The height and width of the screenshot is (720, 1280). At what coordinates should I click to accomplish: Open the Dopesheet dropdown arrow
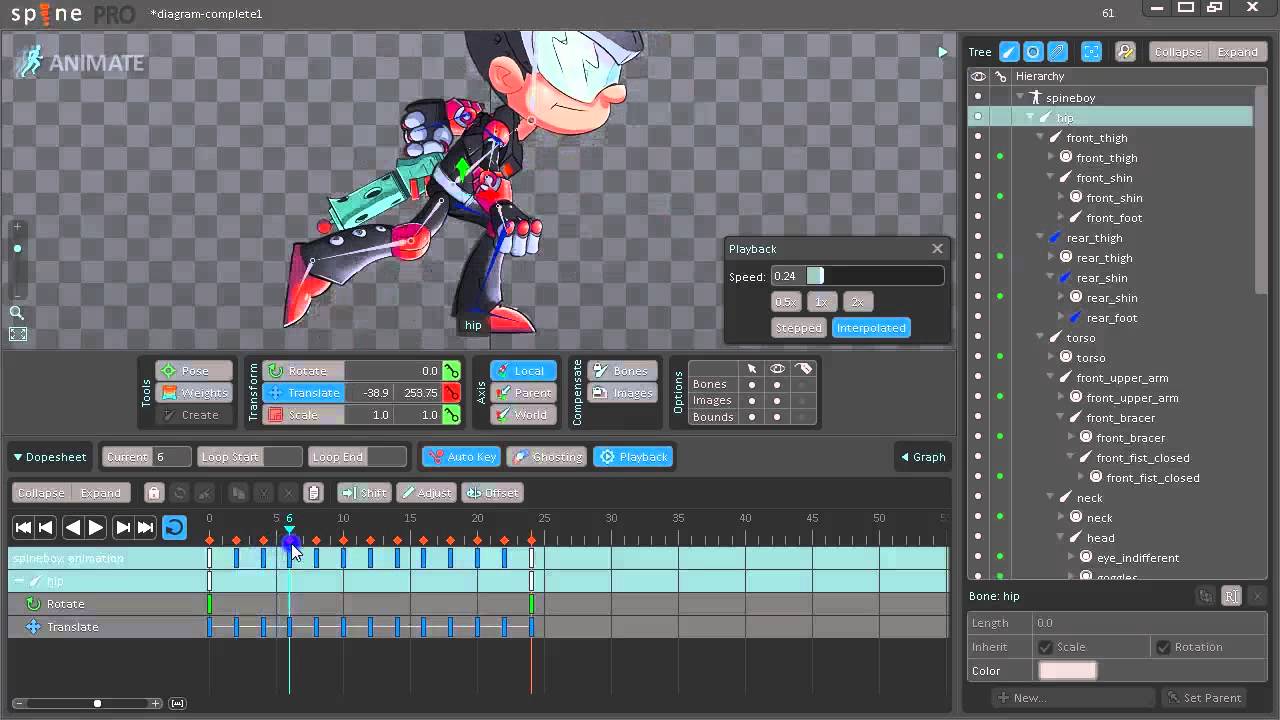pyautogui.click(x=18, y=457)
